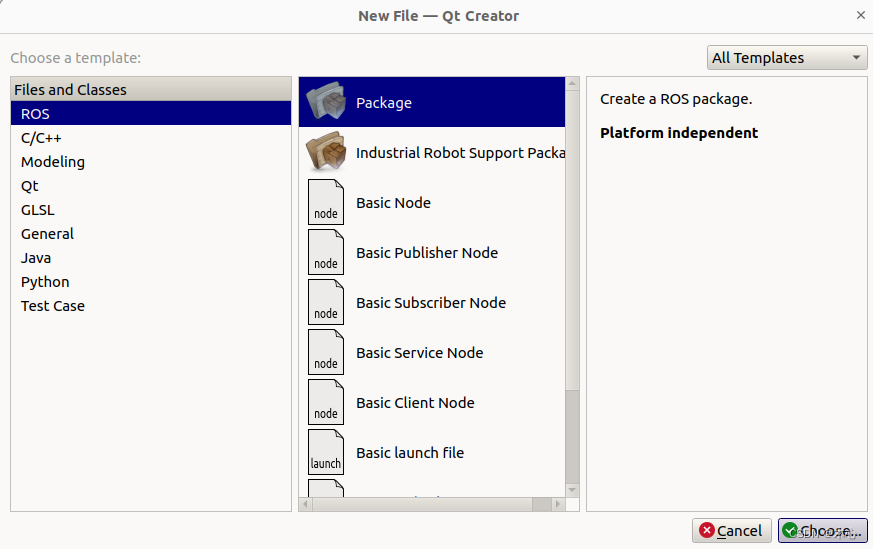The image size is (873, 549).
Task: Click template list scroll down arrow
Action: pos(572,490)
